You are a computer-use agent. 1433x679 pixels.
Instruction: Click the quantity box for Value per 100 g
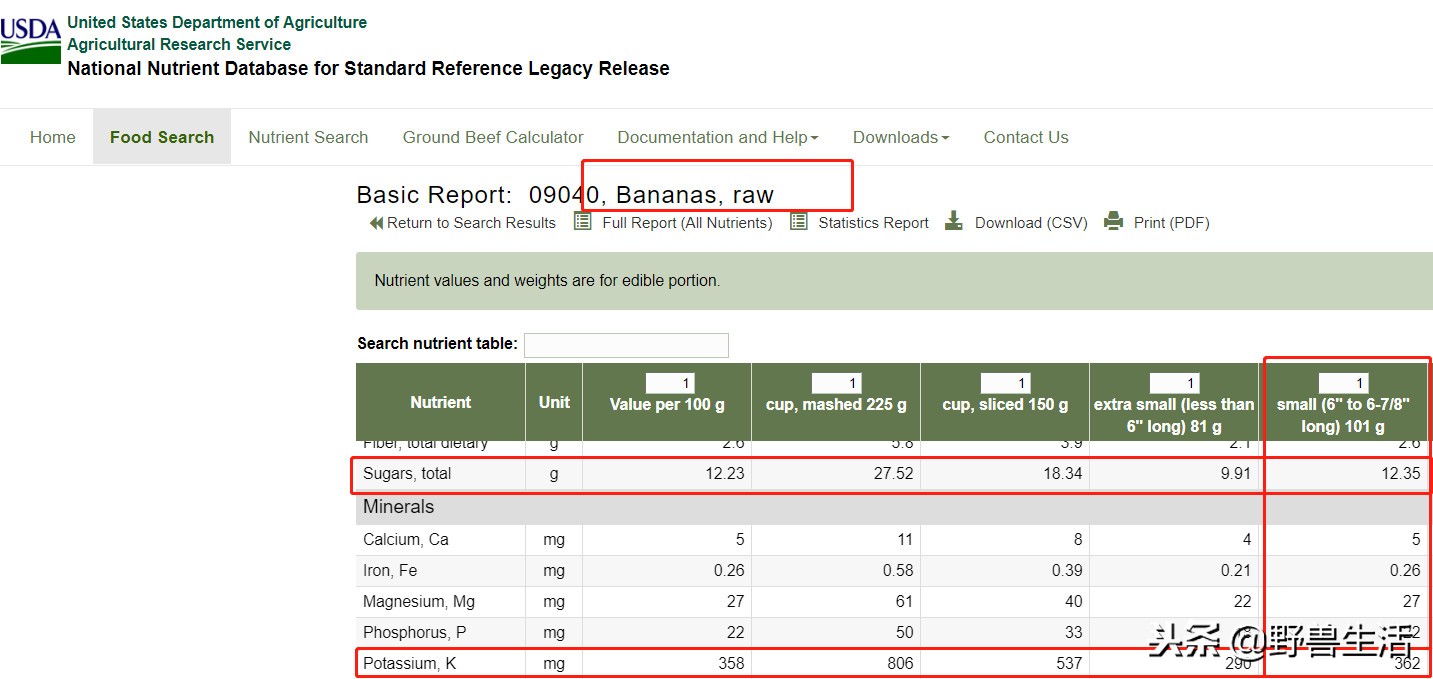[670, 384]
